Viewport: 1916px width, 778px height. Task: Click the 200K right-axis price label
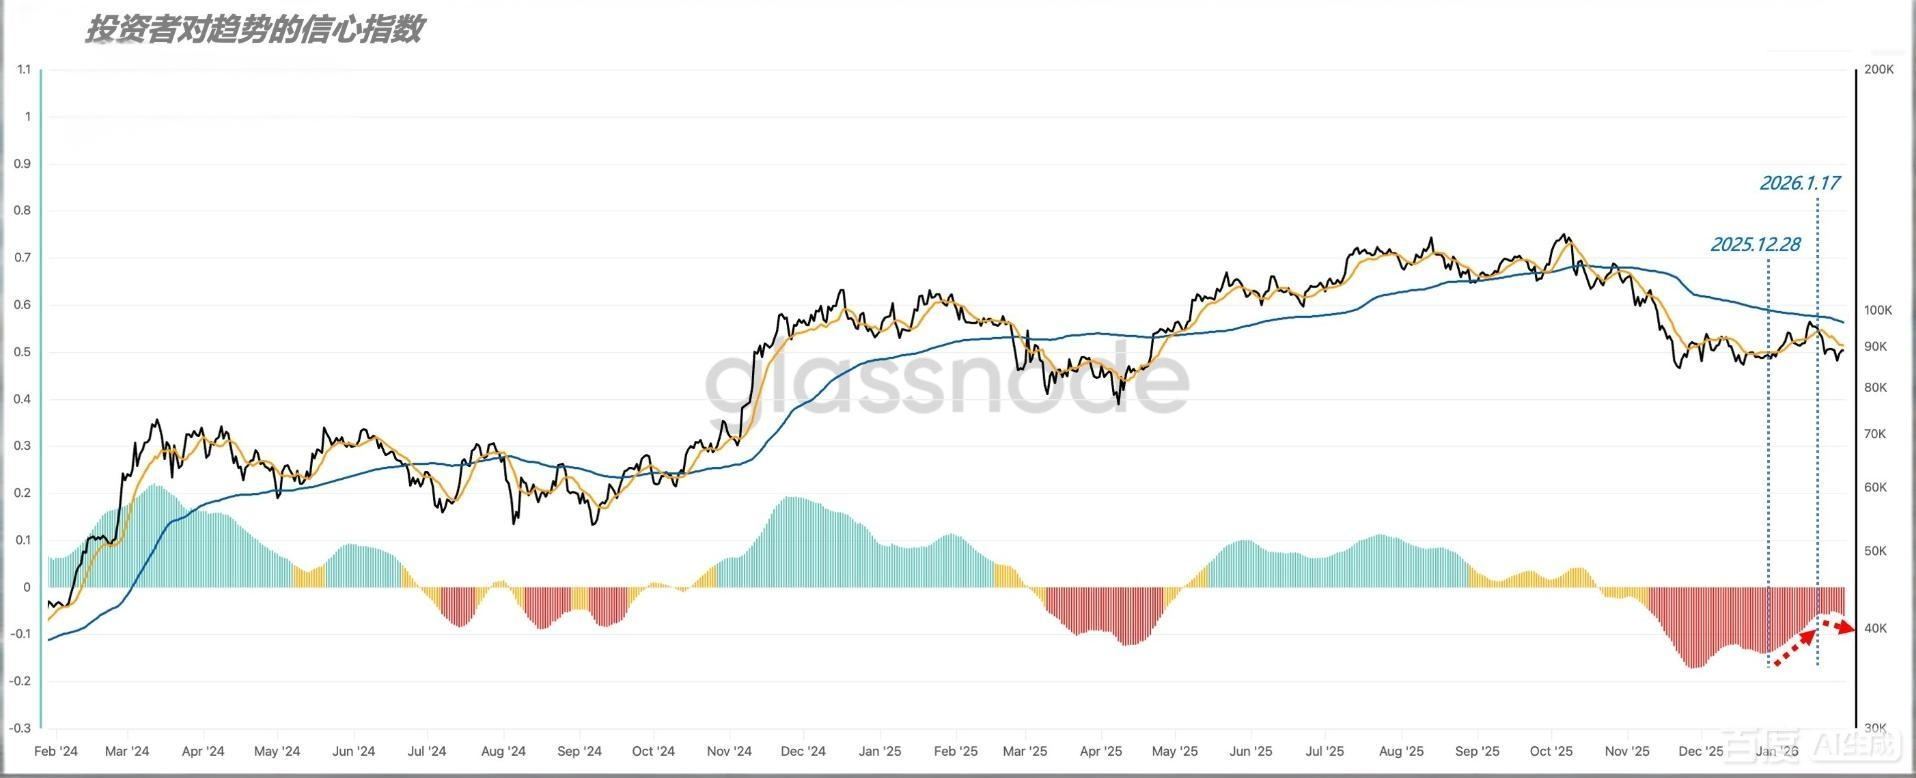(1878, 70)
